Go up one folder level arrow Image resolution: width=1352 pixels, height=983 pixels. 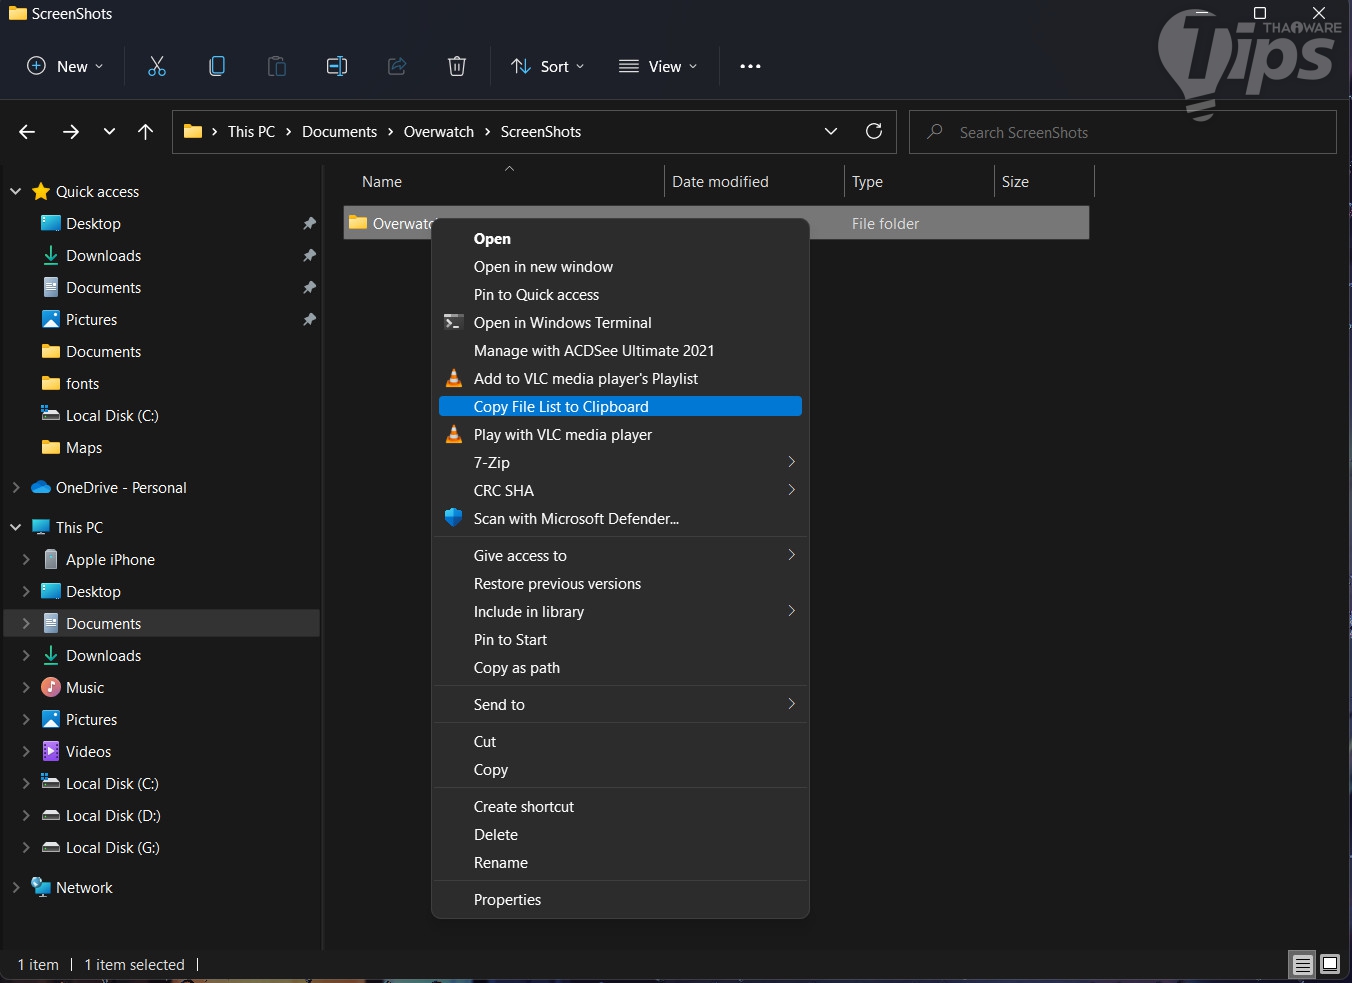(145, 131)
